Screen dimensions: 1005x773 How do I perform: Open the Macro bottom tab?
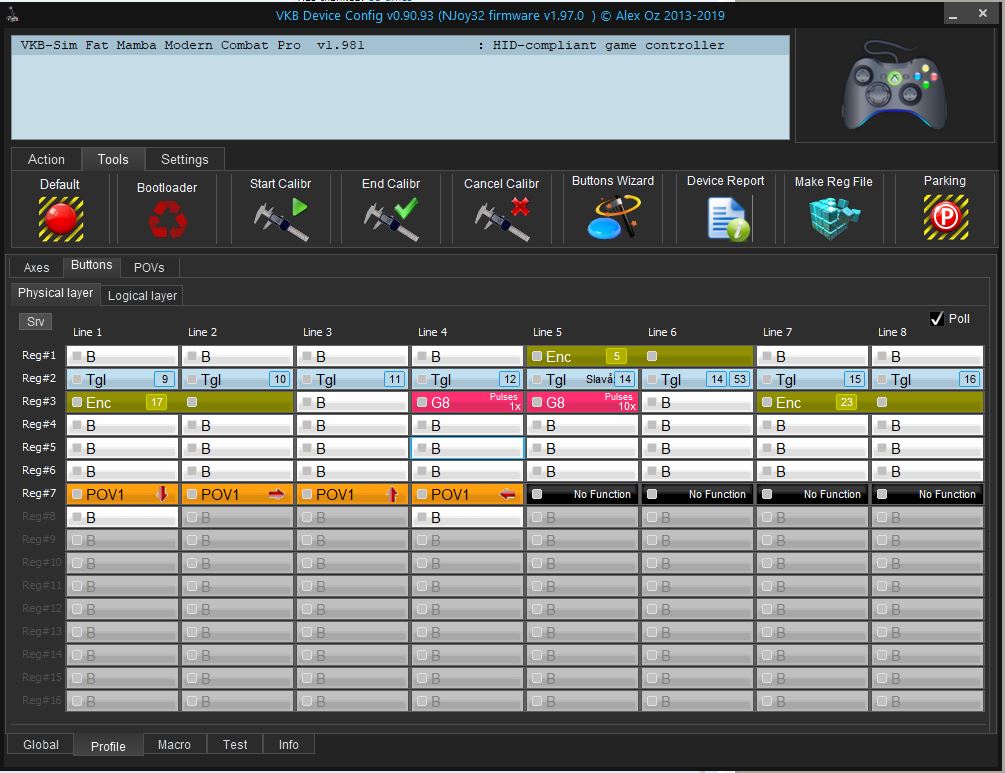(x=174, y=744)
